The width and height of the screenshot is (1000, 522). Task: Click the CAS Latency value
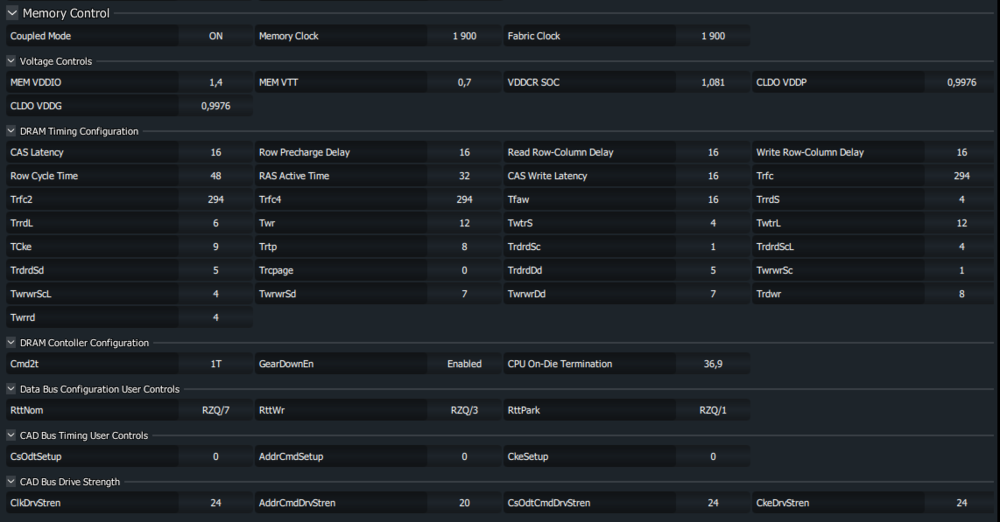[x=216, y=152]
